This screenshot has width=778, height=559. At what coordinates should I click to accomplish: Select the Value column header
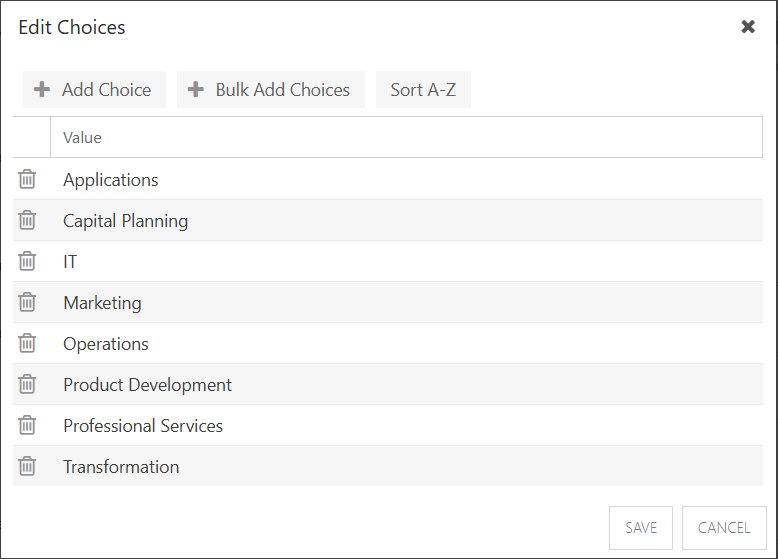pos(406,137)
